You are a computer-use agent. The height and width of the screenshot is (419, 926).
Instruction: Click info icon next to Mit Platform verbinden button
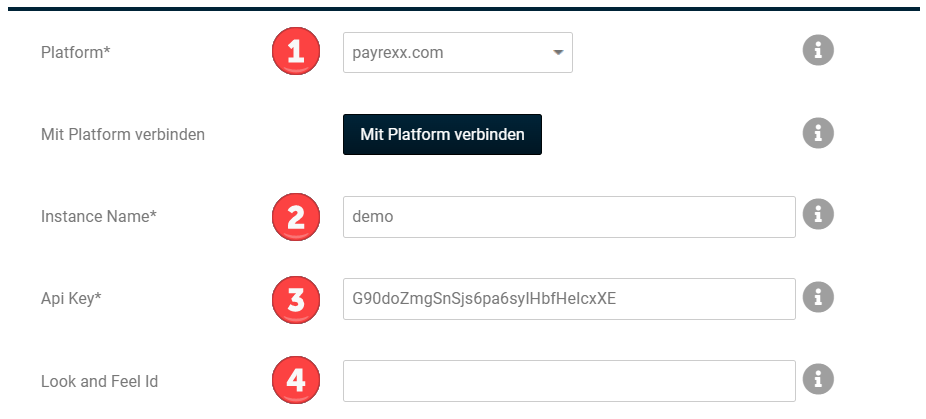click(818, 133)
